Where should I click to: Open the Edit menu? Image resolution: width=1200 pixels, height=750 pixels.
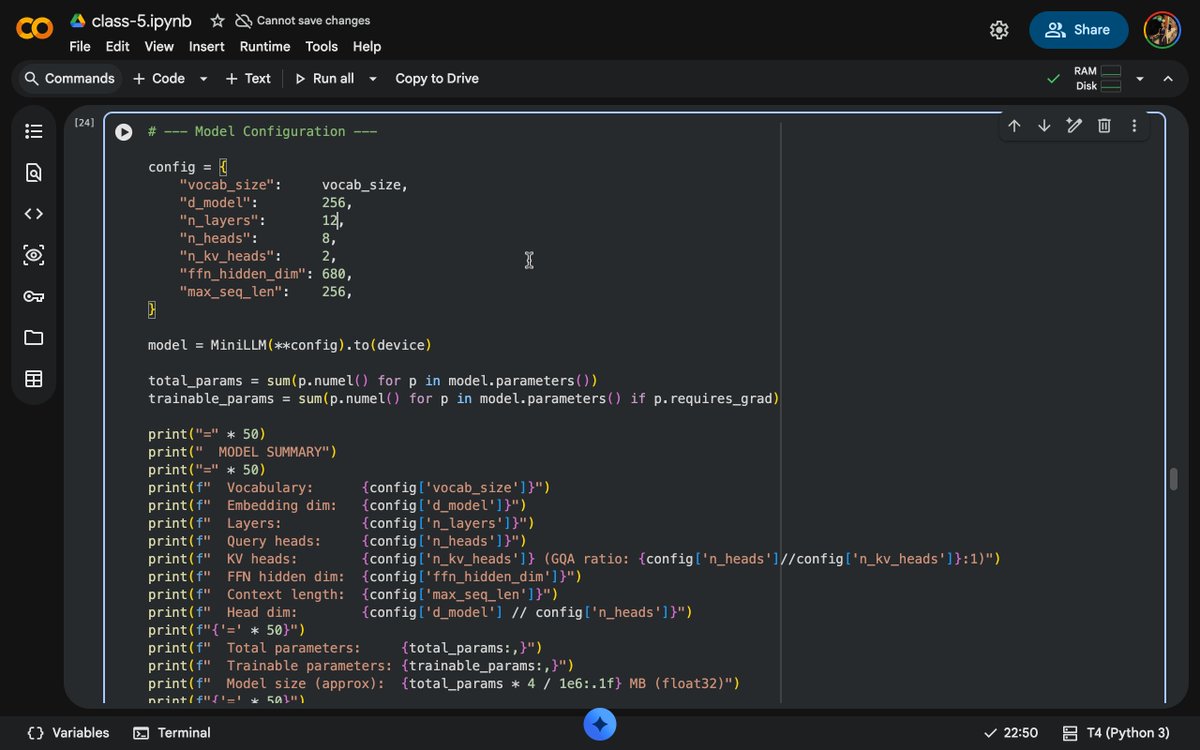[x=118, y=46]
